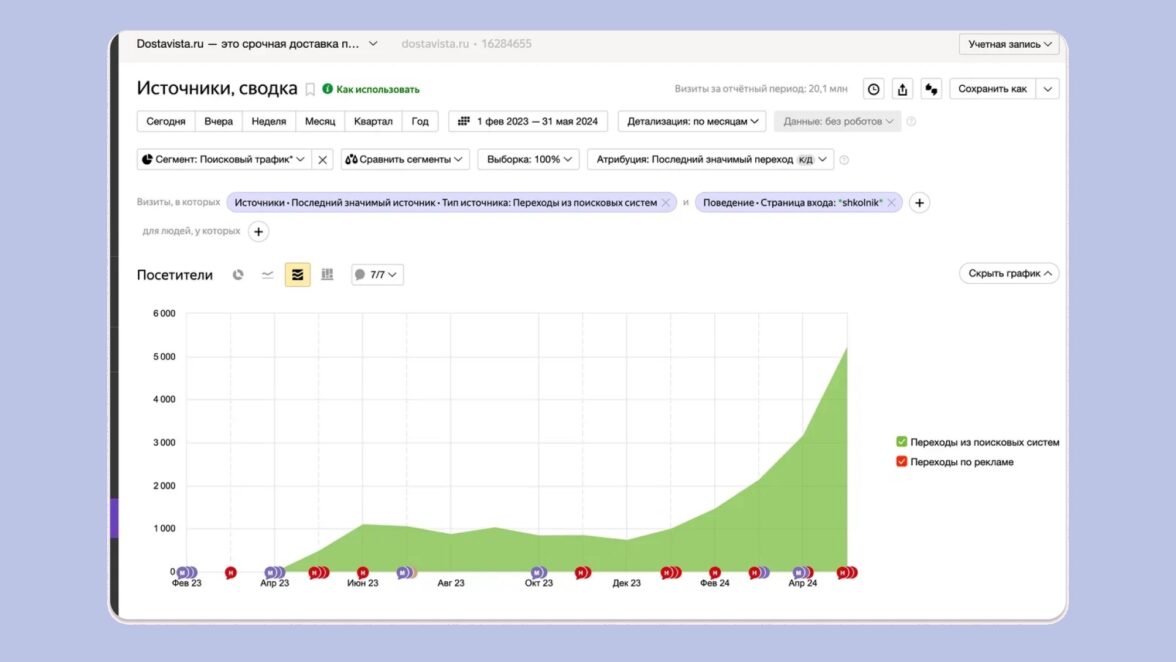1176x662 pixels.
Task: Select the stacked area chart icon
Action: (x=297, y=275)
